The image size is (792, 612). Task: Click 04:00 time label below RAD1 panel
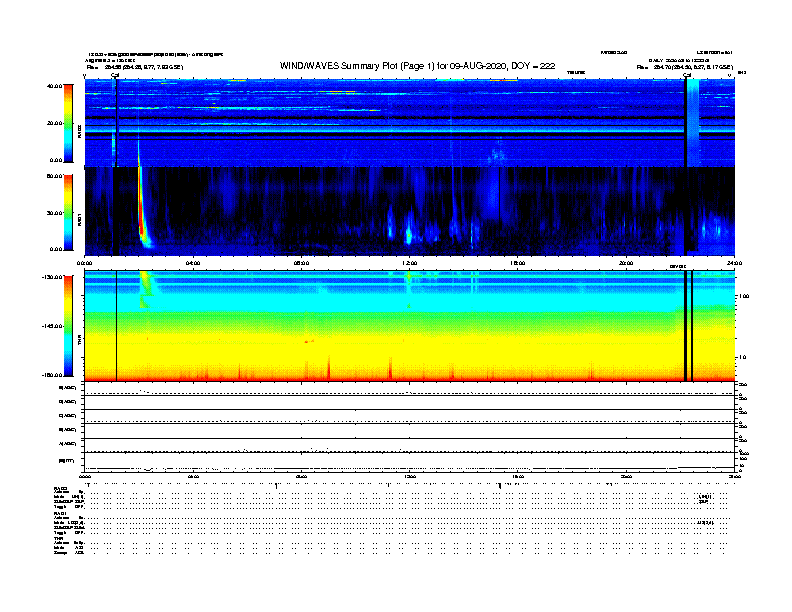[193, 263]
